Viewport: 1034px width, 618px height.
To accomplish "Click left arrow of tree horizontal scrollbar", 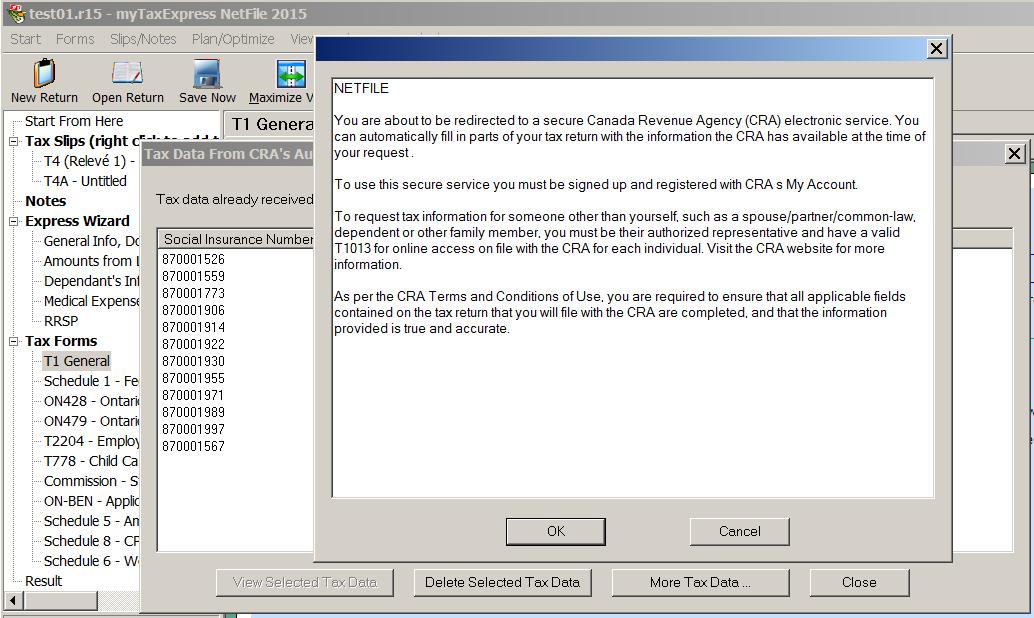I will (x=13, y=600).
